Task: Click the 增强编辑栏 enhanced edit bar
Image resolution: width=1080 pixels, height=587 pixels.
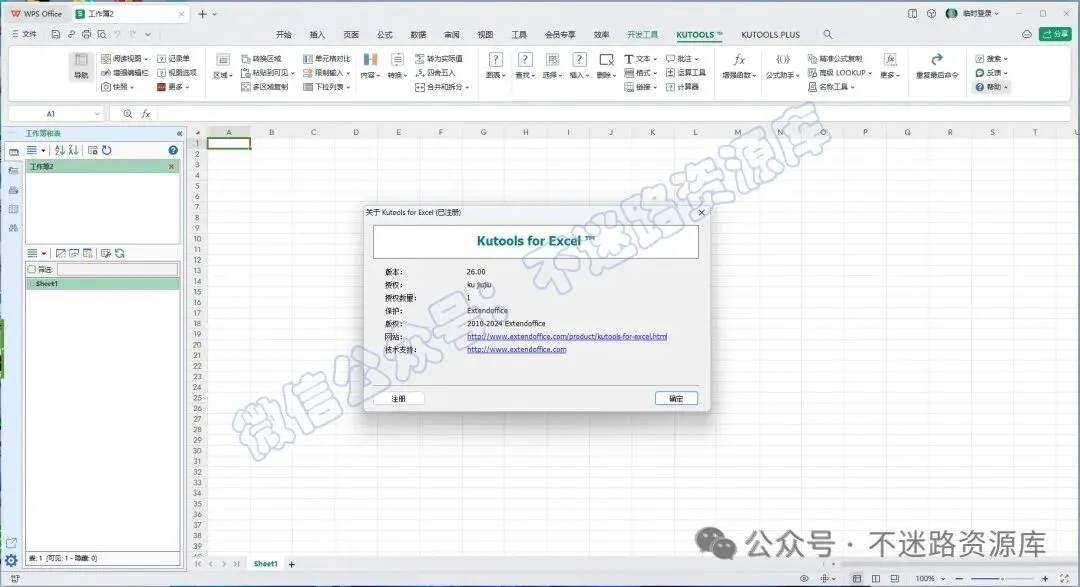Action: 125,73
